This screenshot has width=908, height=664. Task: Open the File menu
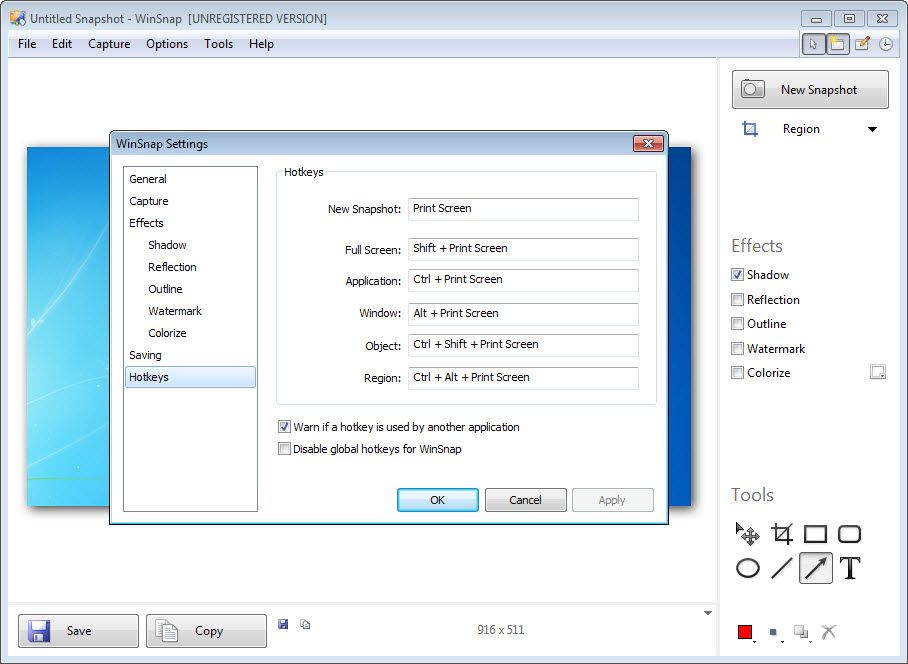coord(27,44)
